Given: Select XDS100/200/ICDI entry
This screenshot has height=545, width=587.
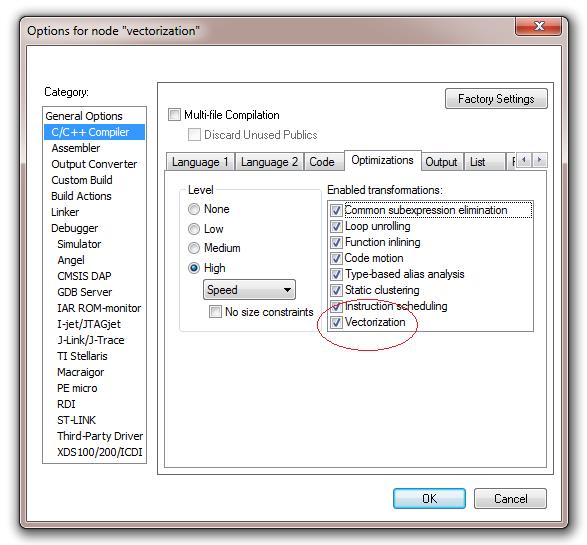Looking at the screenshot, I should pyautogui.click(x=100, y=452).
